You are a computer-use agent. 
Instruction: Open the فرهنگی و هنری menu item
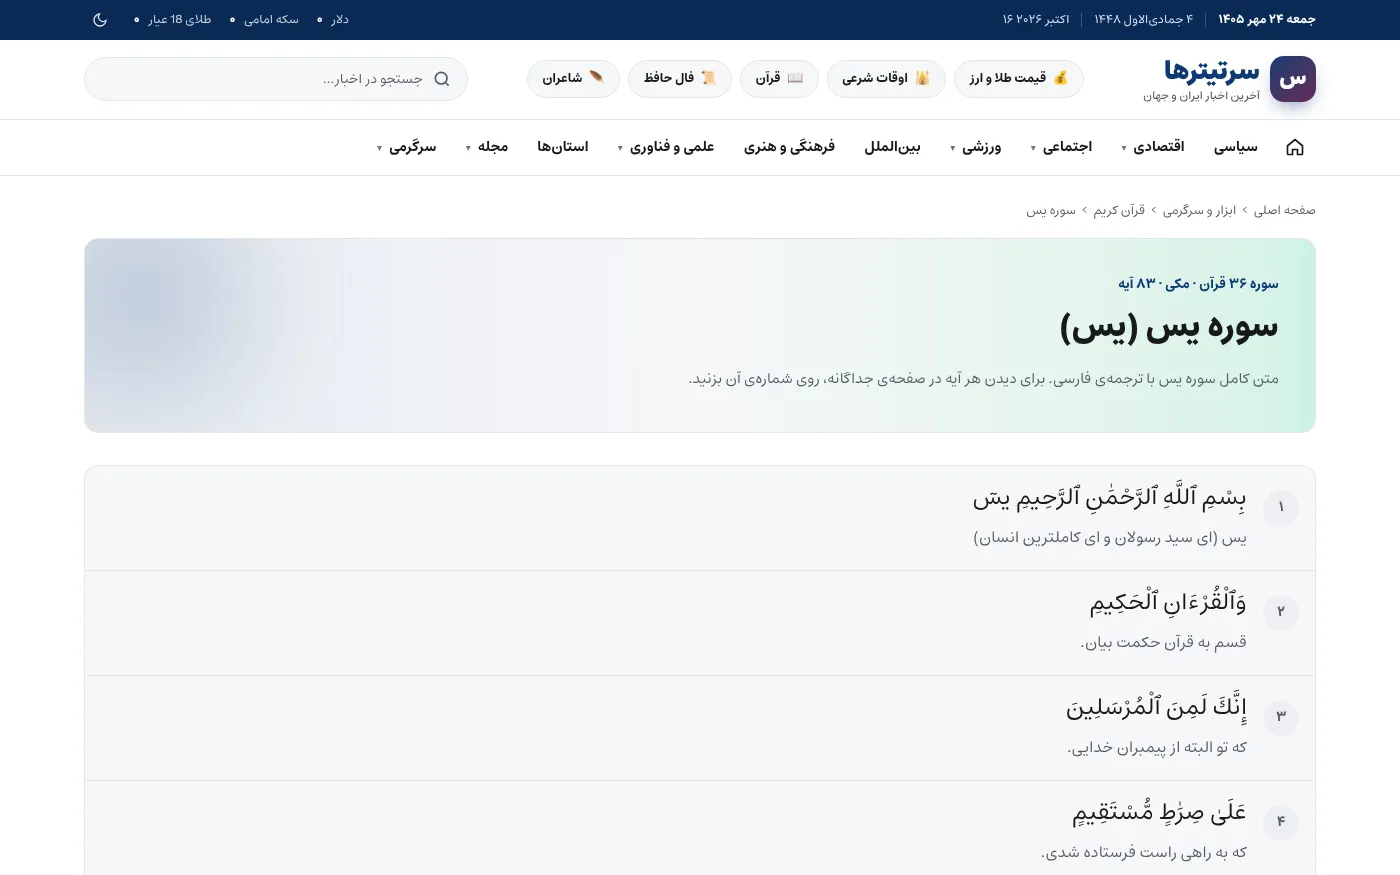[x=789, y=147]
